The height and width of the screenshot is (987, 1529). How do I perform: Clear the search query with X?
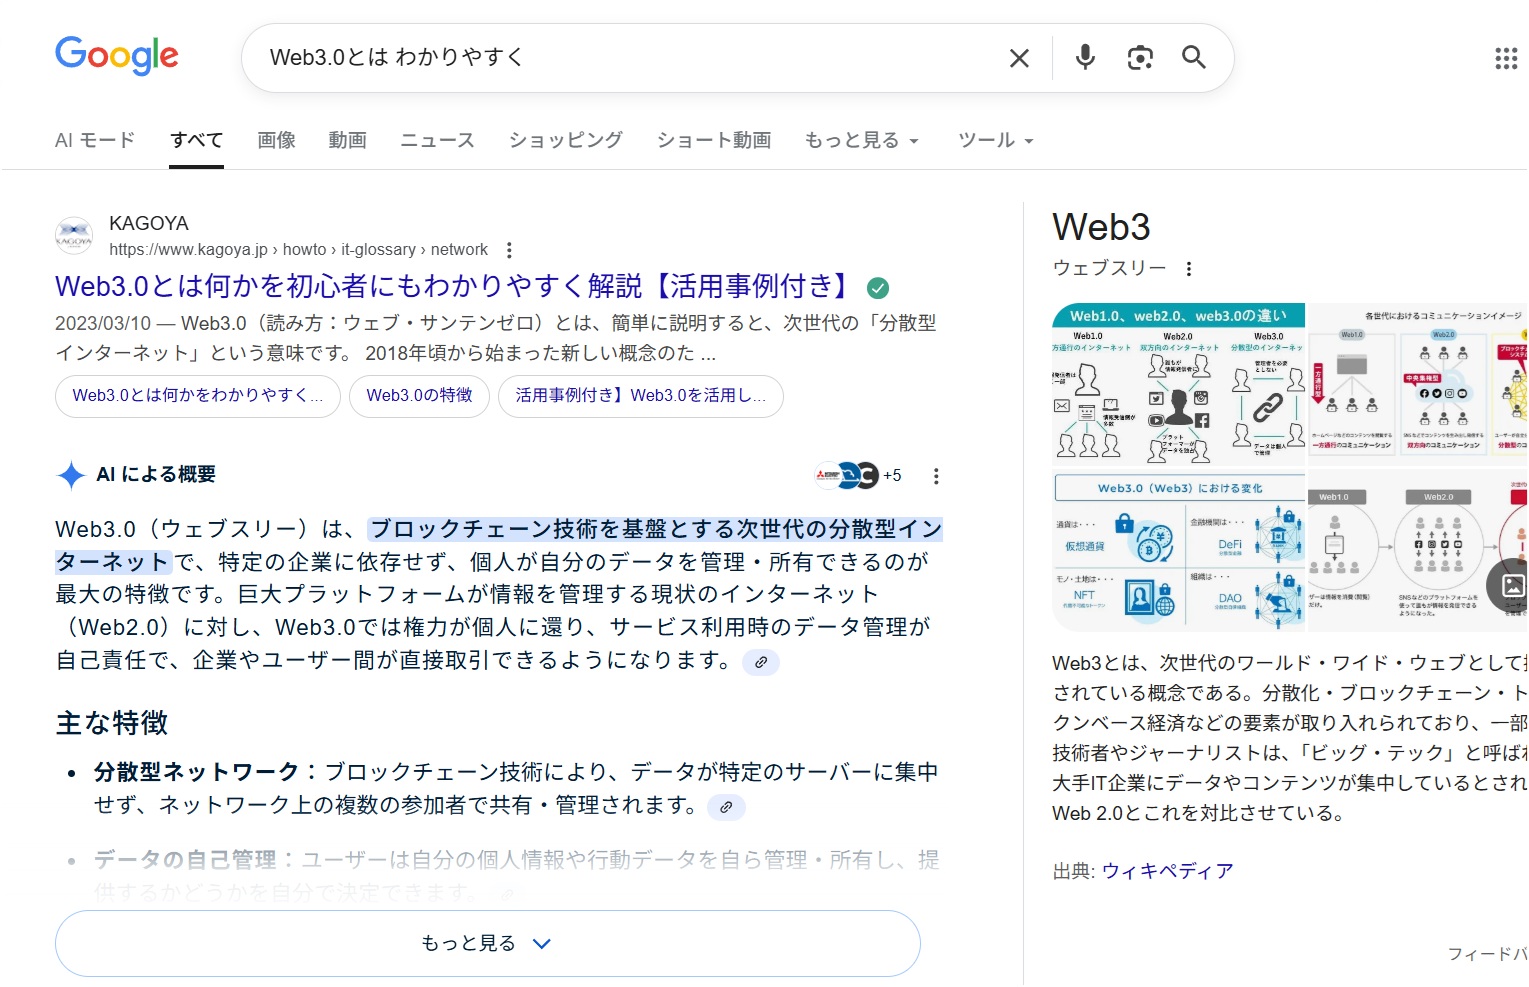point(1019,58)
